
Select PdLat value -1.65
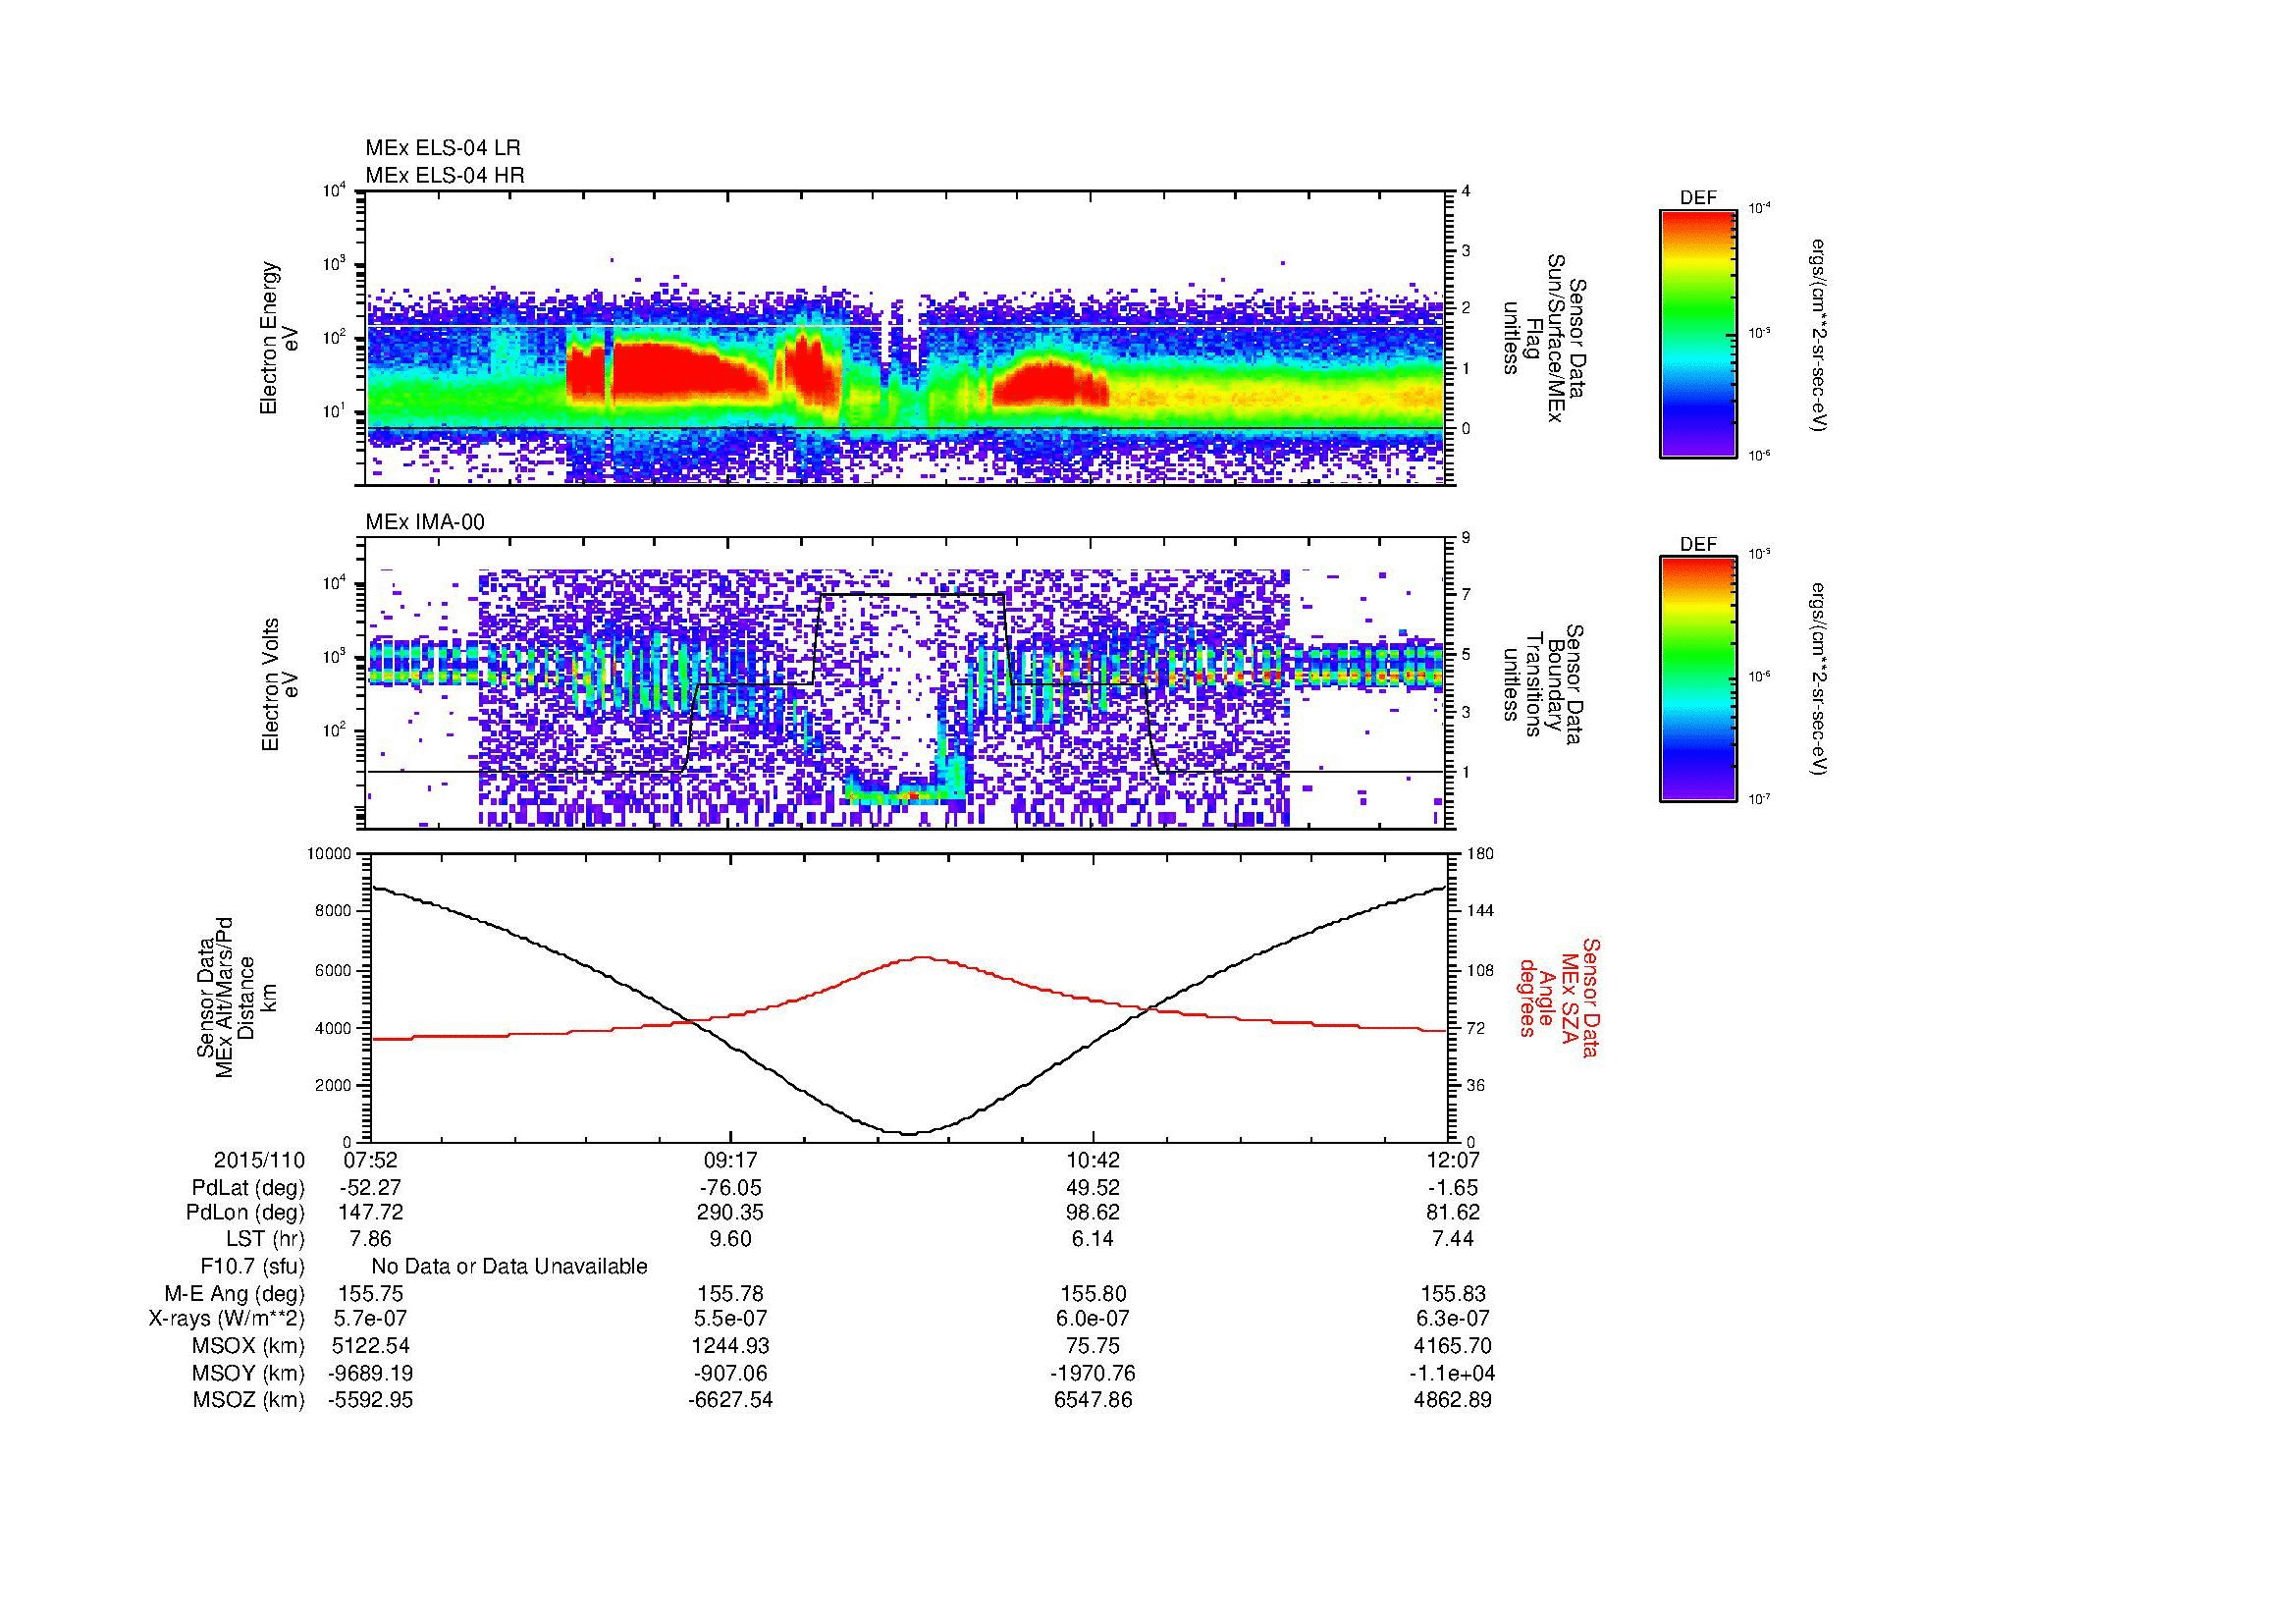point(1454,1188)
